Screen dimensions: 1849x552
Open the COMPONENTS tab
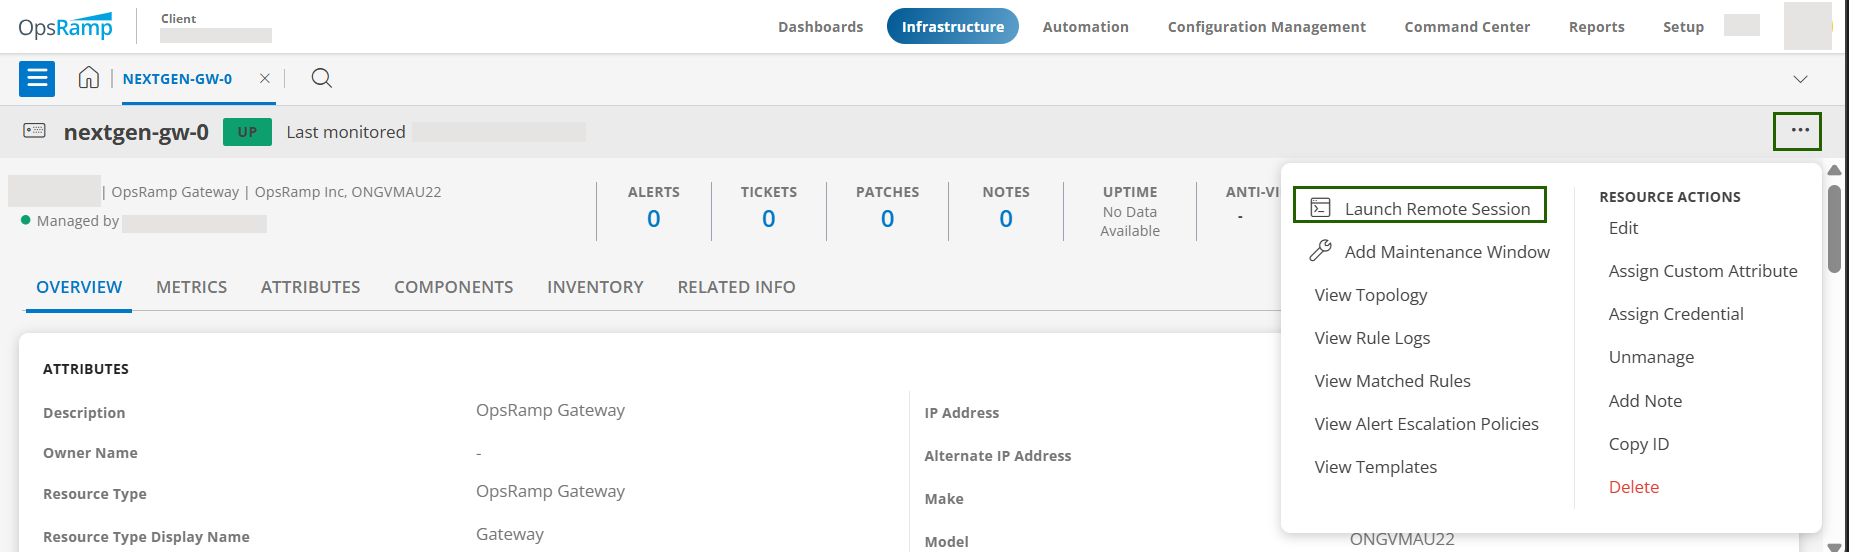coord(453,287)
